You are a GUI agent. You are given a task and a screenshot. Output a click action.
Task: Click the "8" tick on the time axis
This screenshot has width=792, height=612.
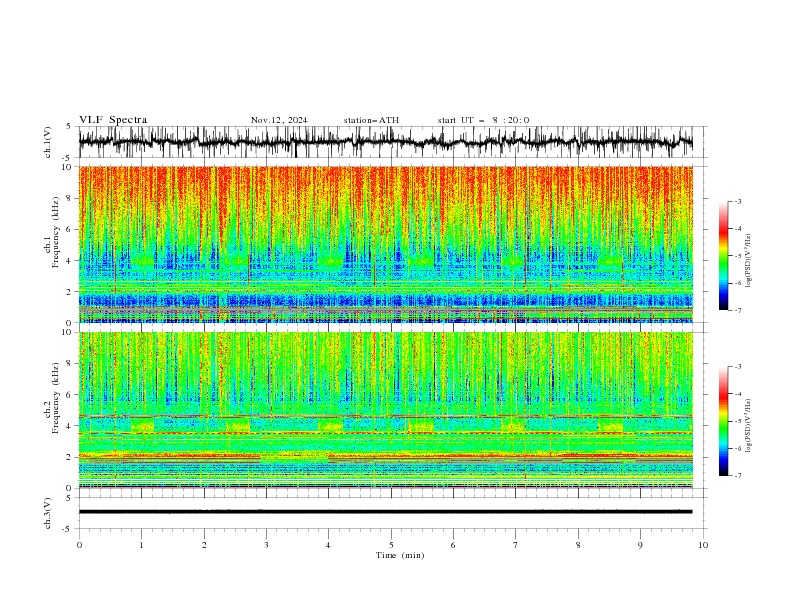click(x=578, y=545)
